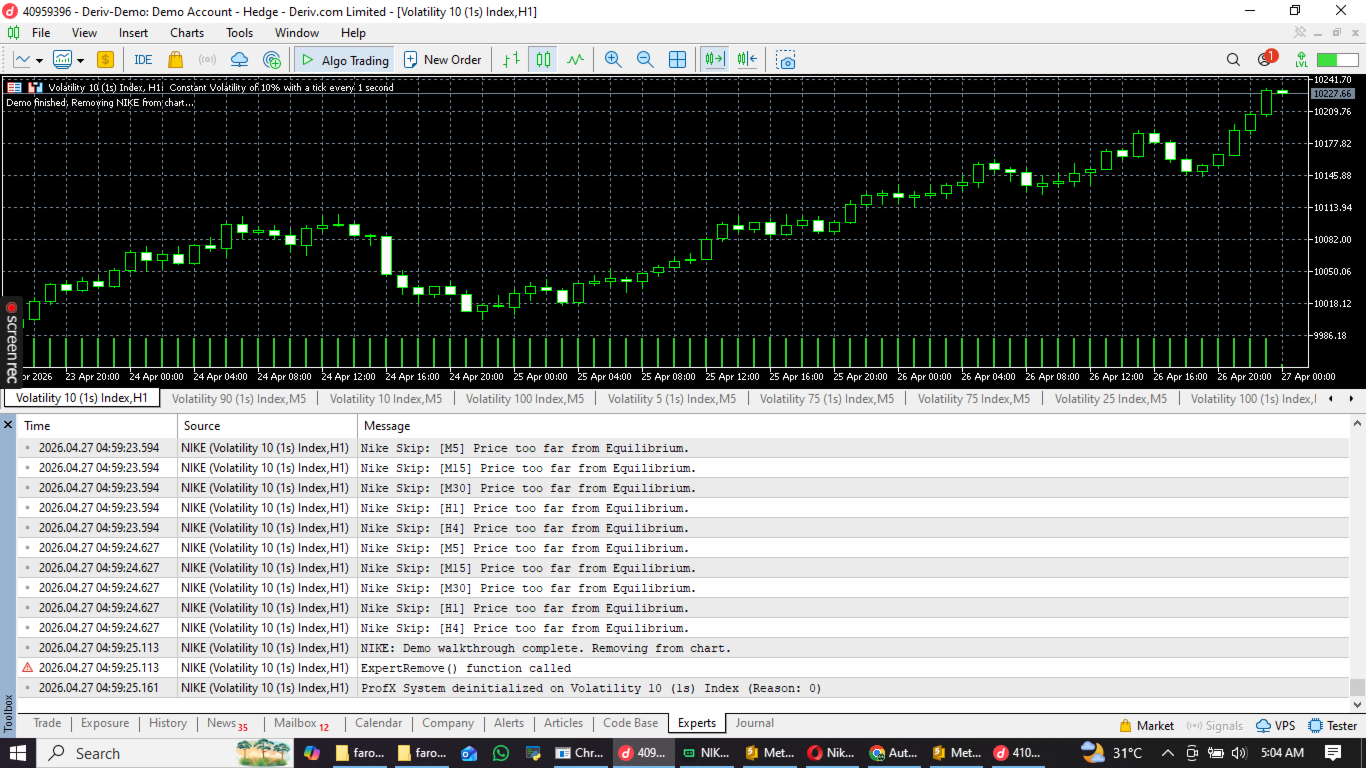This screenshot has width=1366, height=768.
Task: Click the right arrow to scroll chart tabs
Action: pyautogui.click(x=1352, y=398)
